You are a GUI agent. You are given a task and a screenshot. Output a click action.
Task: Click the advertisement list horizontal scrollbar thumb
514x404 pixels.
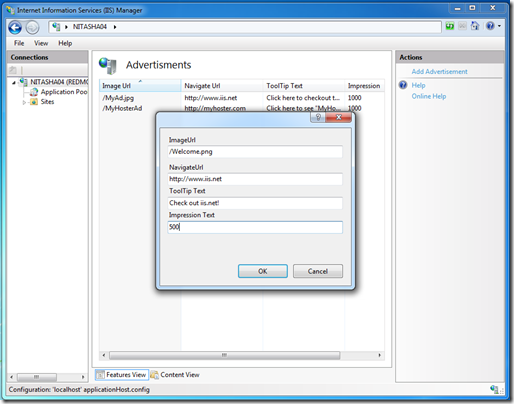224,355
